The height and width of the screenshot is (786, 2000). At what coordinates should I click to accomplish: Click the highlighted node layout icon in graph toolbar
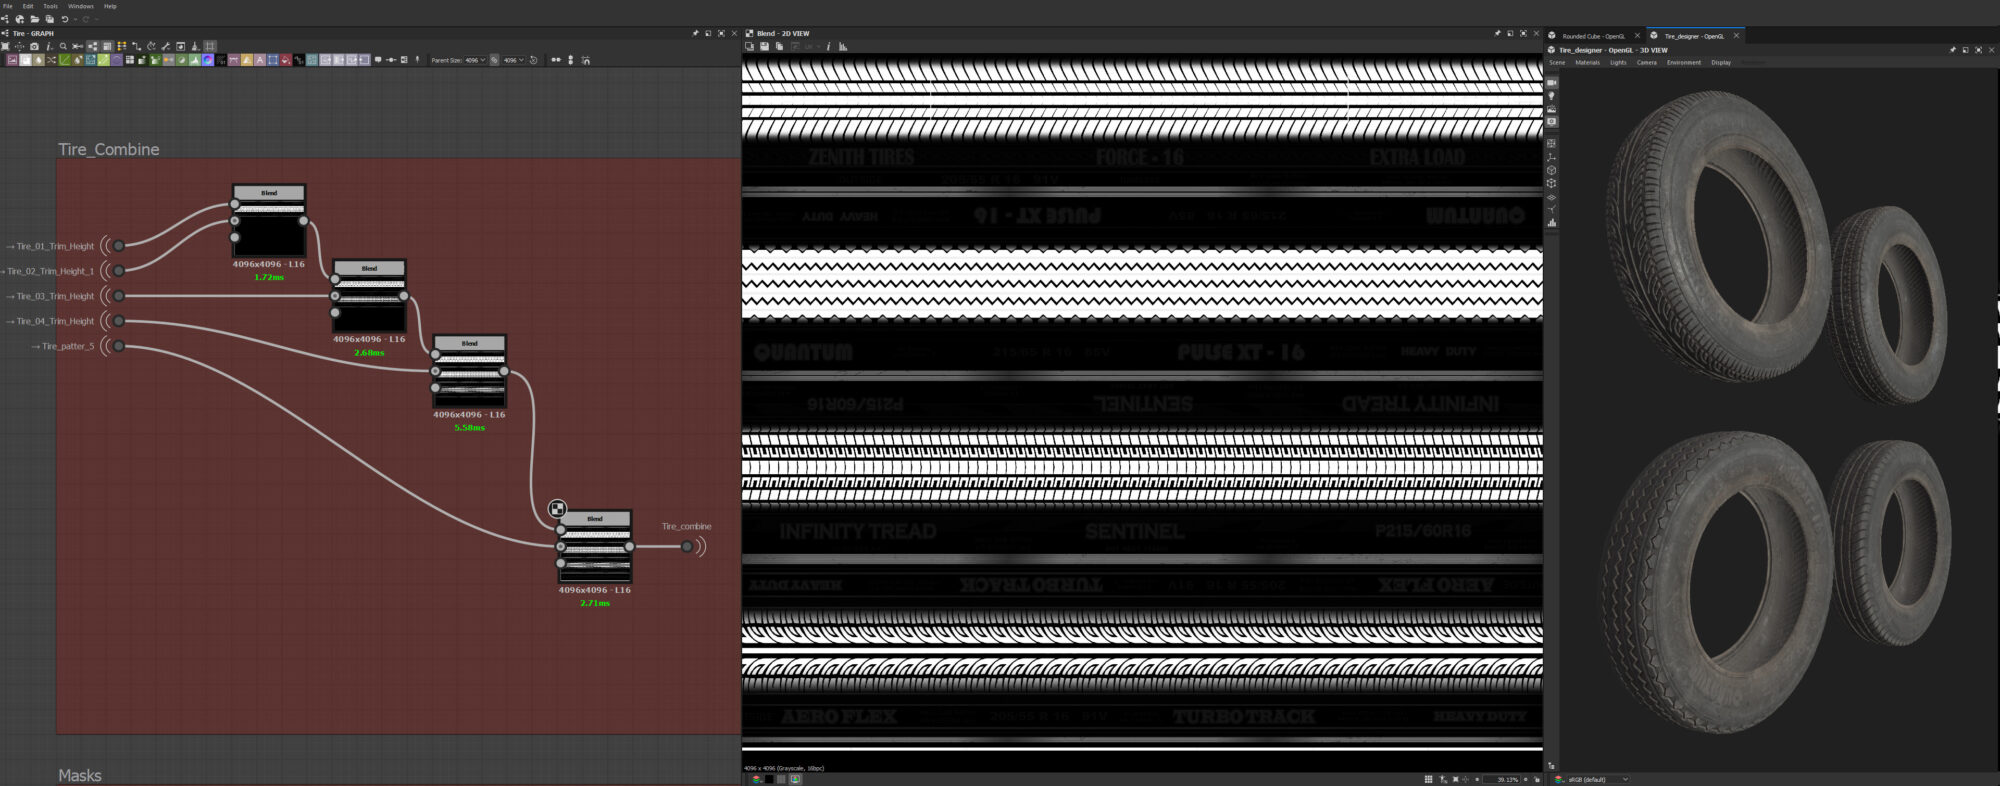coord(92,46)
